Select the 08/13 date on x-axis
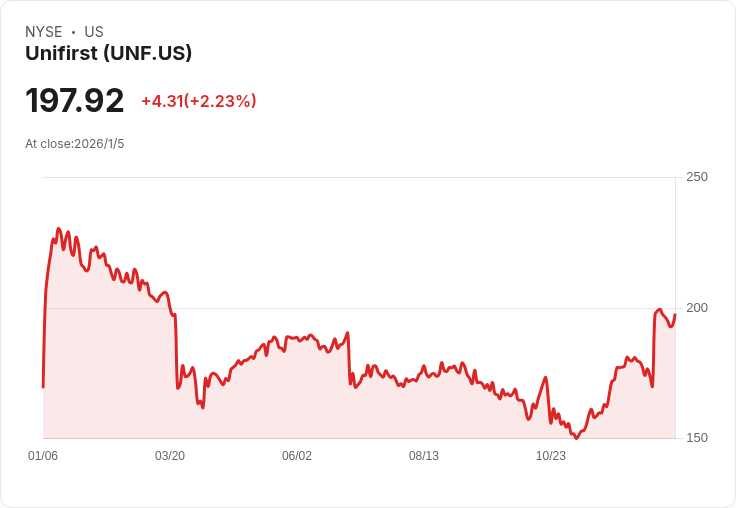Viewport: 736px width, 508px height. pyautogui.click(x=424, y=456)
